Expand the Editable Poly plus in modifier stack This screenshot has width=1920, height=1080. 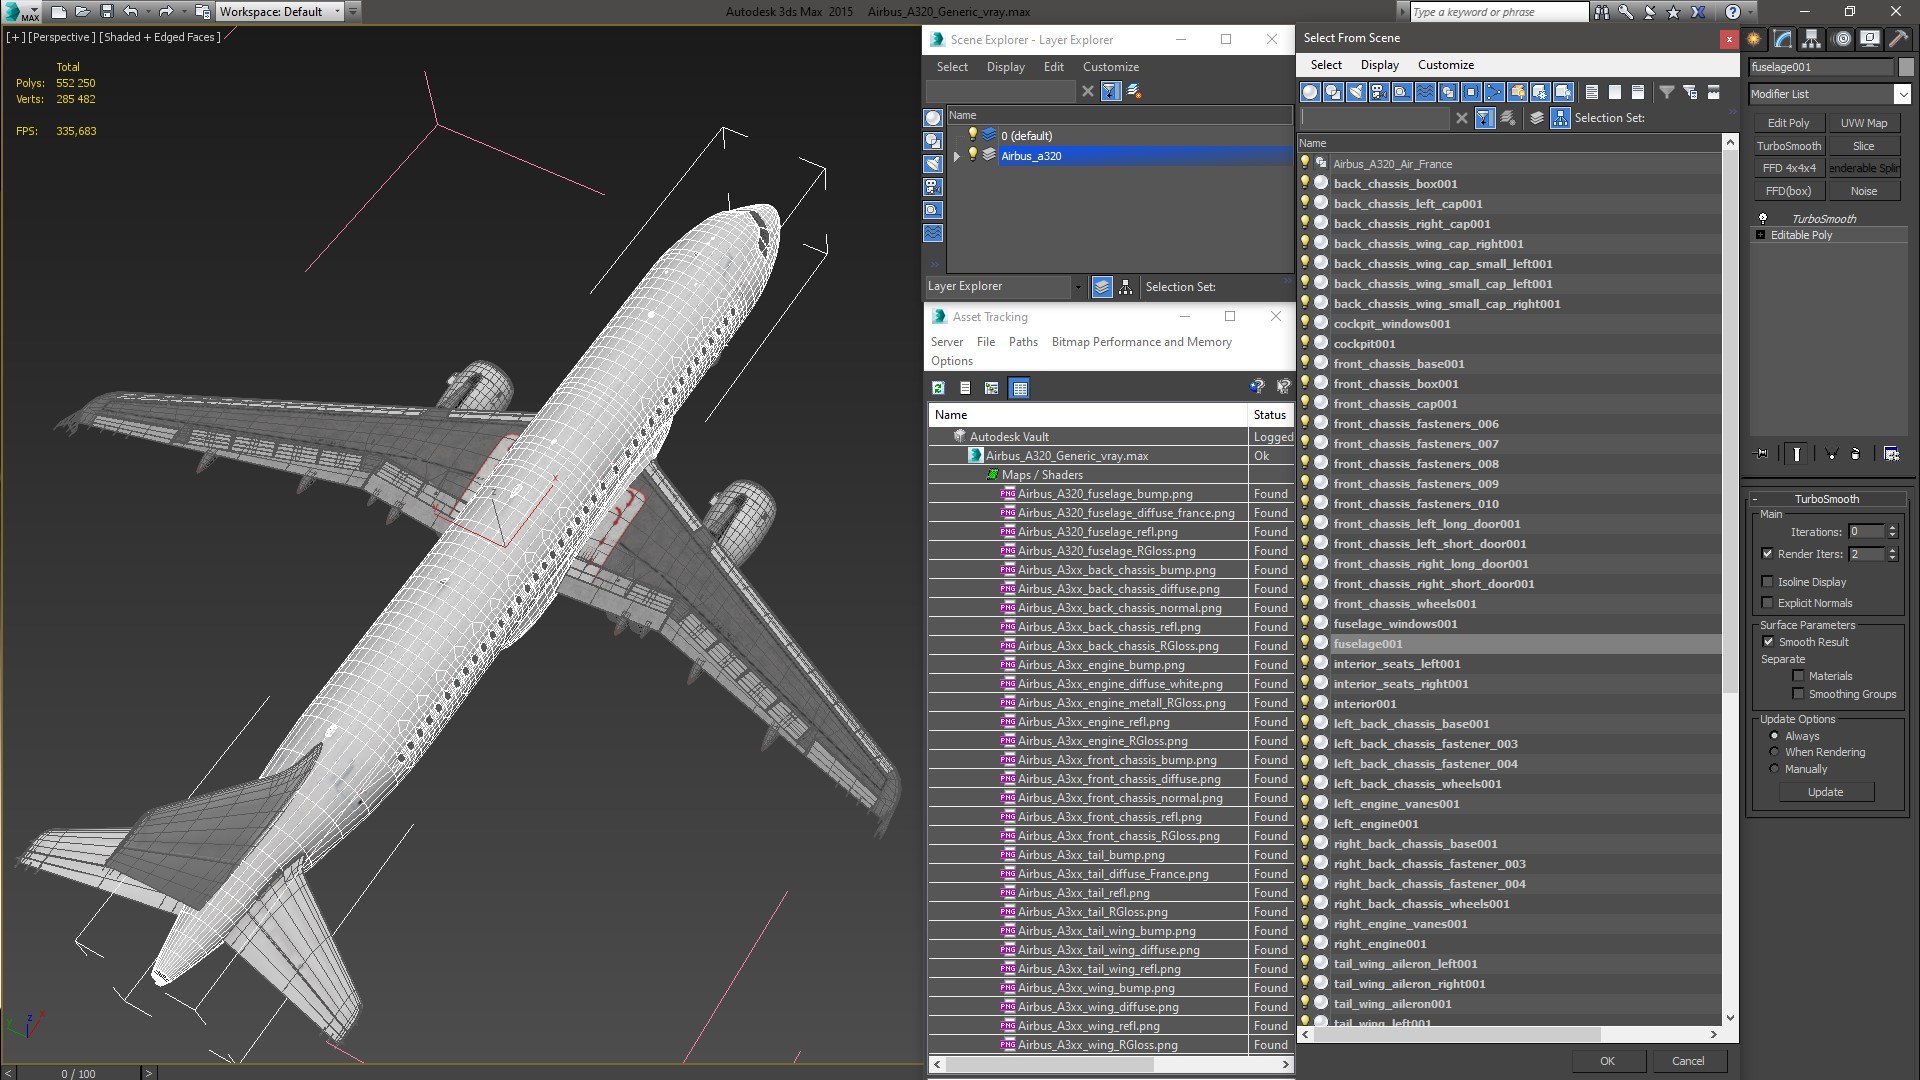(x=1761, y=235)
